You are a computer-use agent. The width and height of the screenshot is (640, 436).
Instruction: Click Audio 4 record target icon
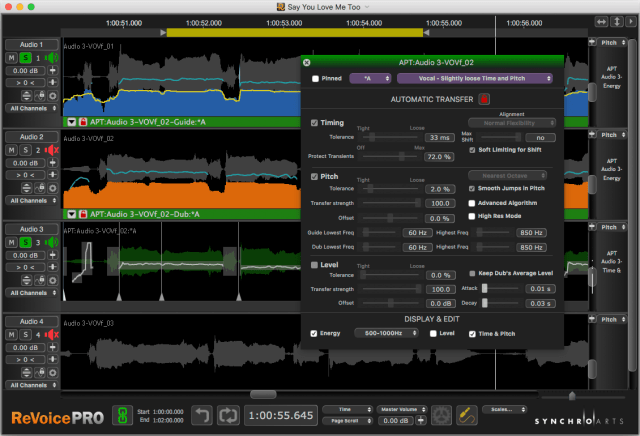point(53,373)
